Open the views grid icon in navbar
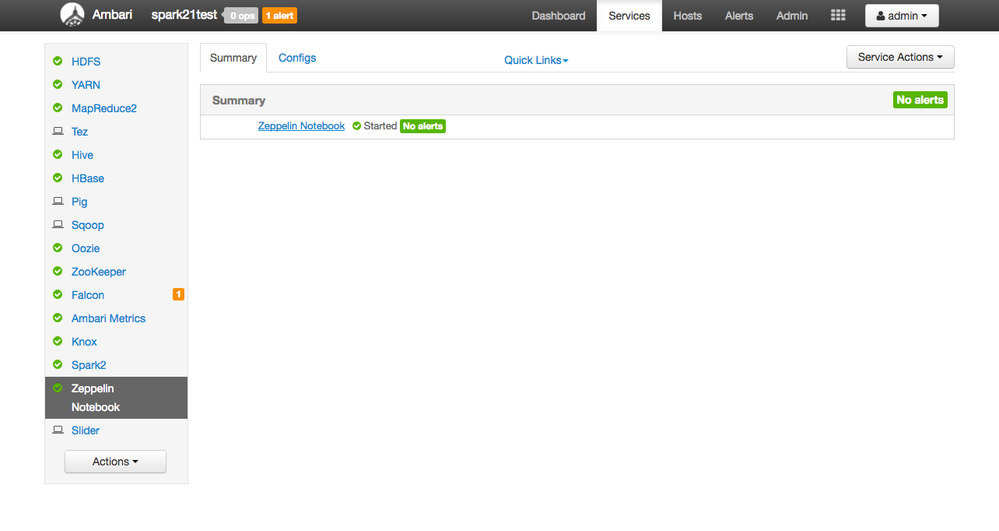This screenshot has width=999, height=531. pos(838,15)
